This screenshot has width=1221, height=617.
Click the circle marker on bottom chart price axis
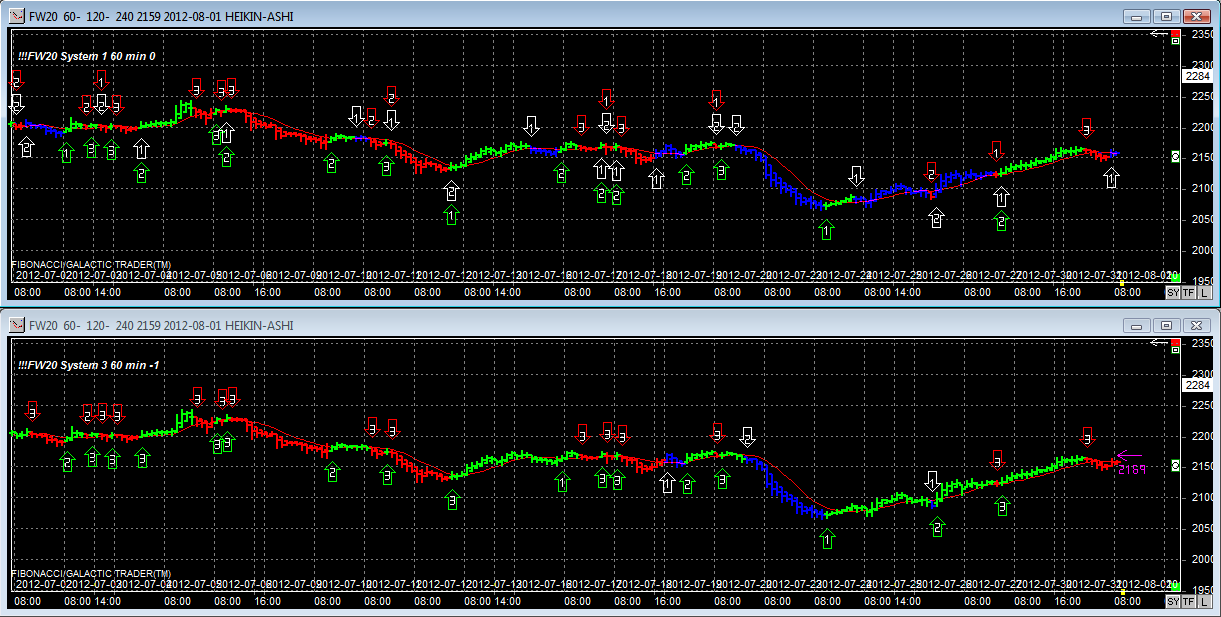(1176, 466)
